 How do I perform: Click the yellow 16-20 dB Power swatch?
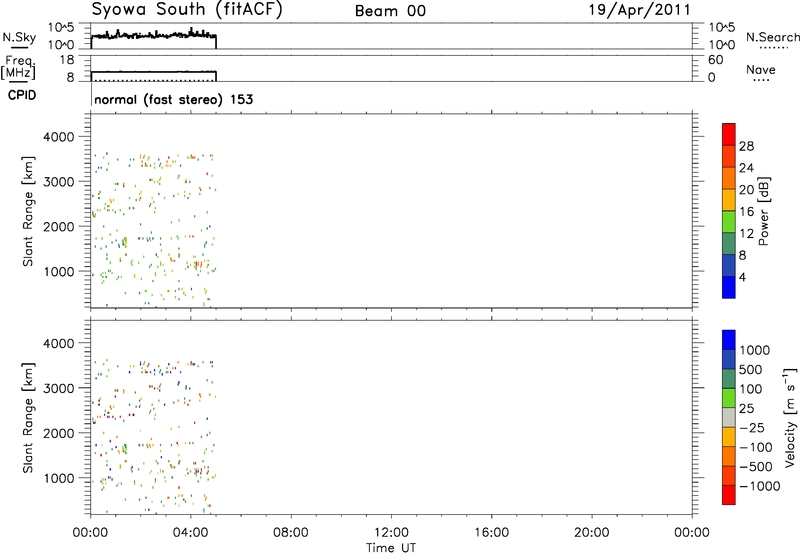[x=729, y=199]
